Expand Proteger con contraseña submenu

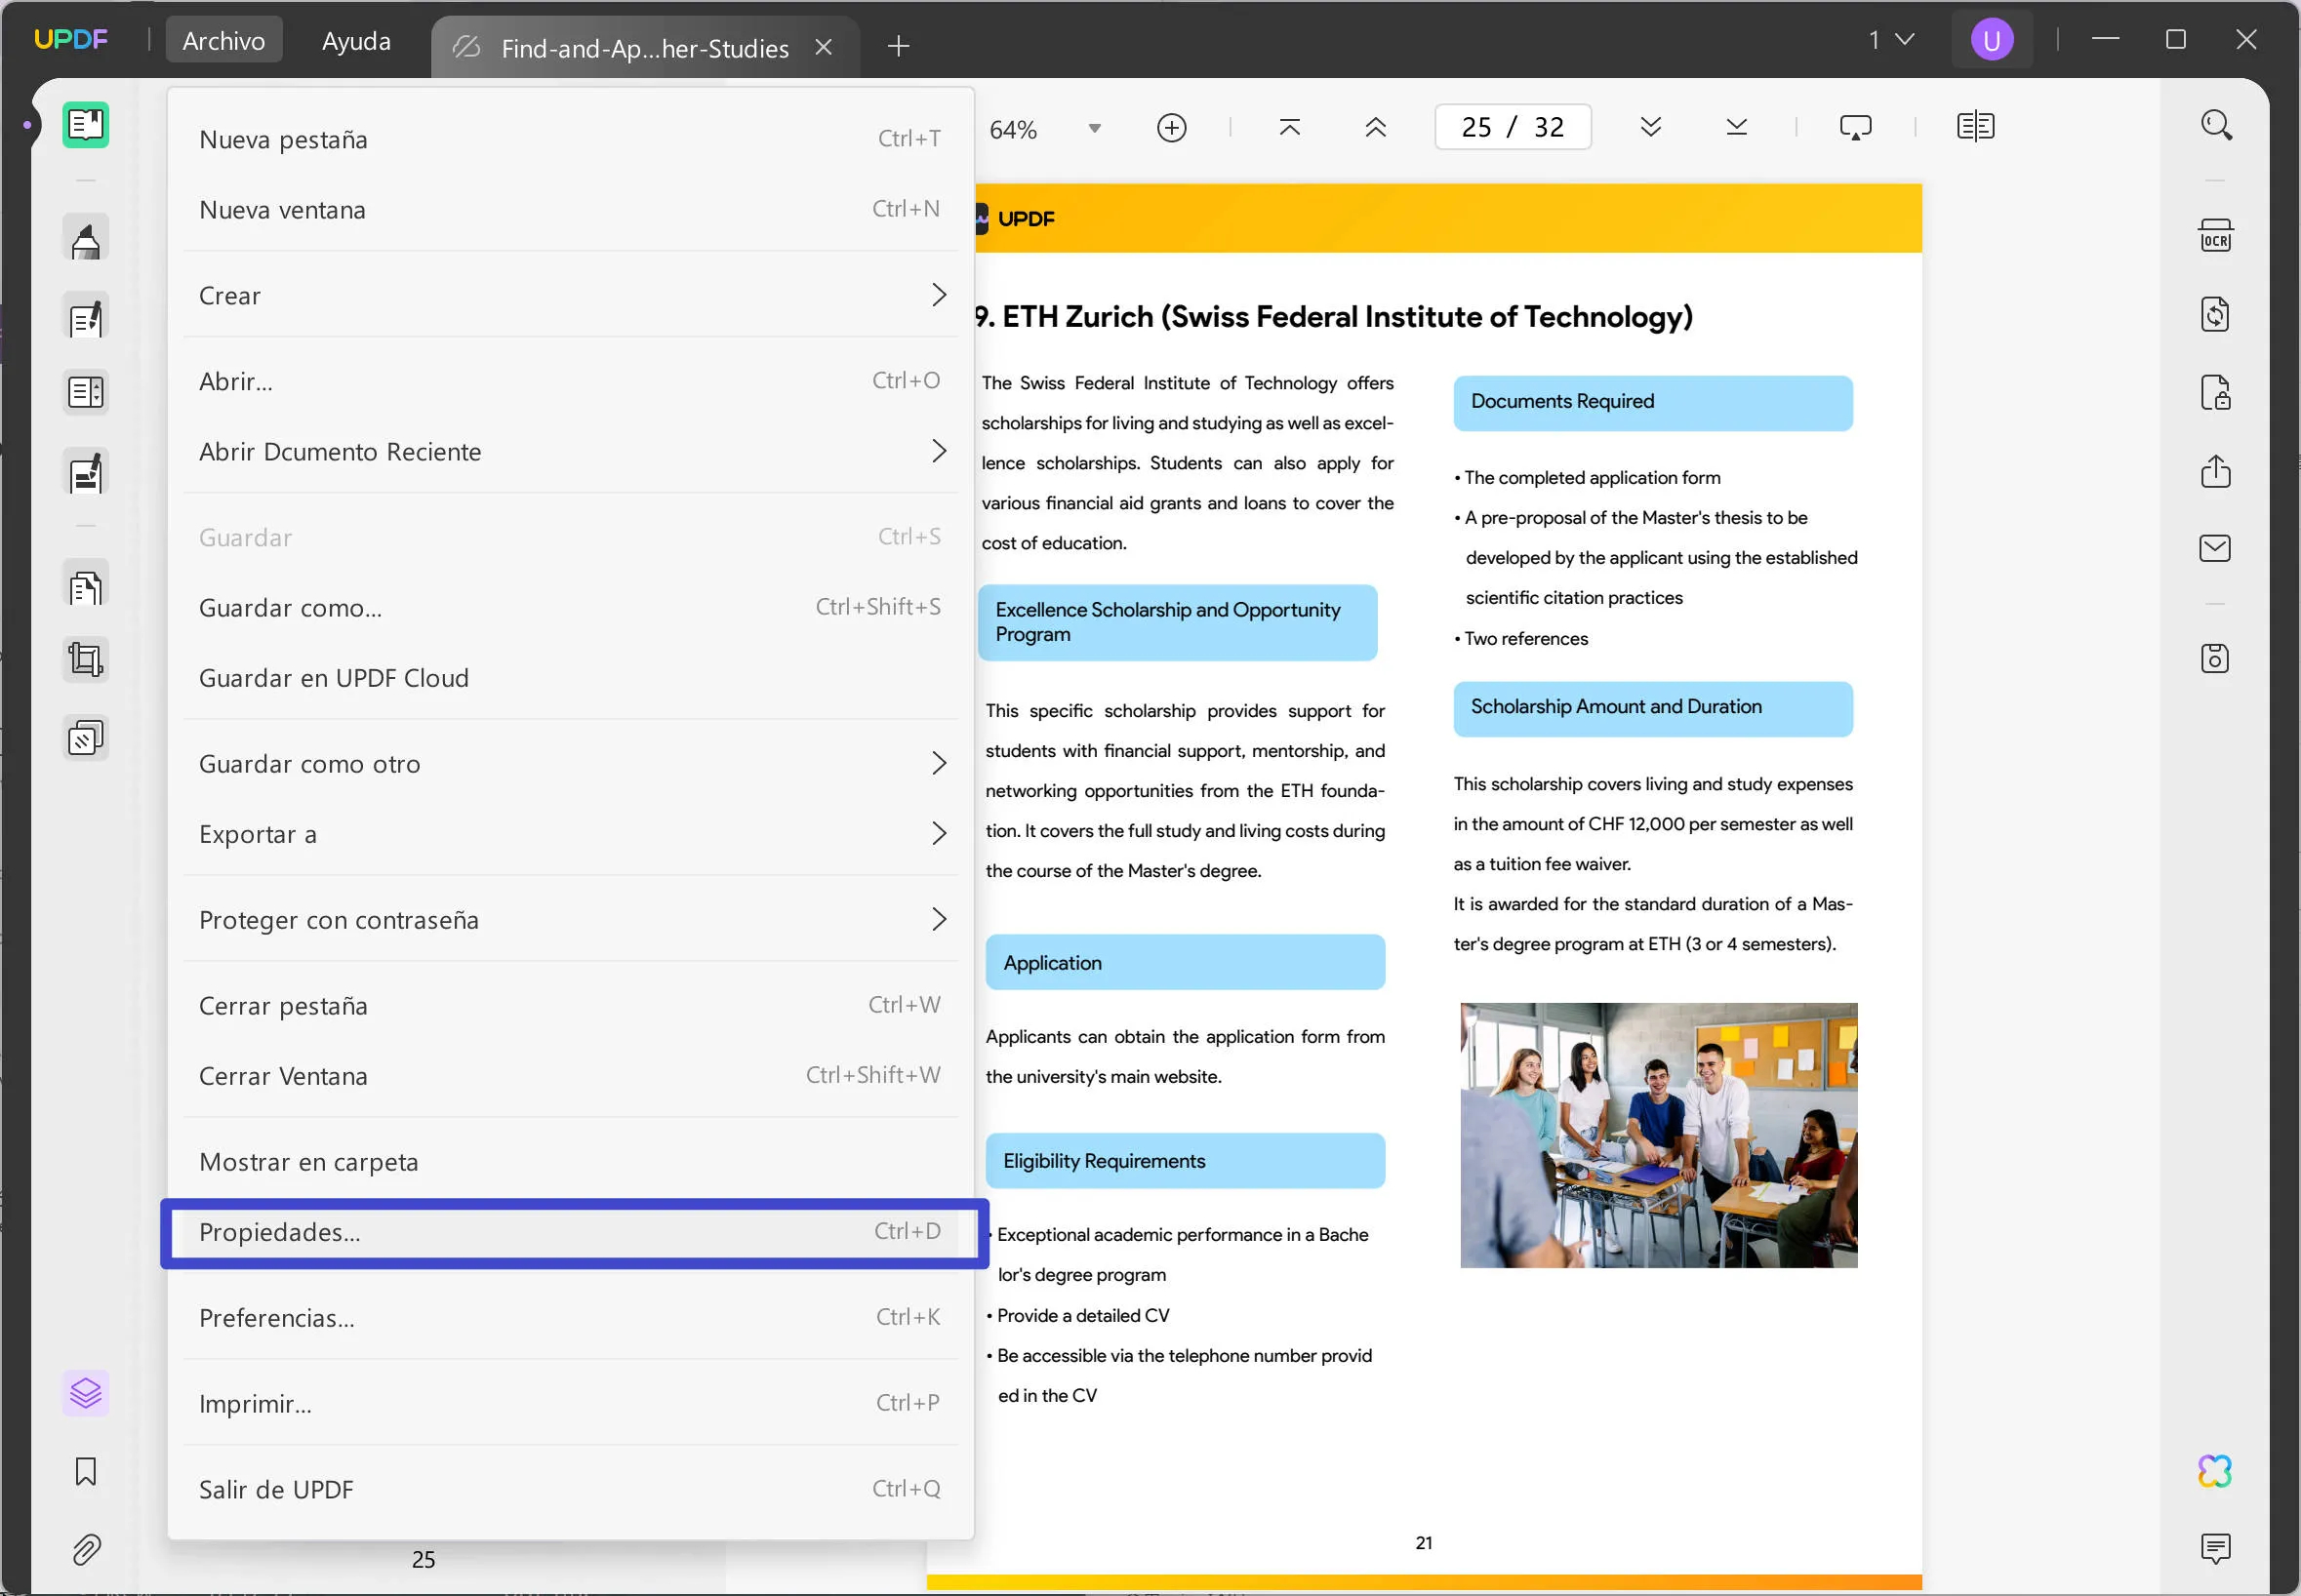(572, 919)
